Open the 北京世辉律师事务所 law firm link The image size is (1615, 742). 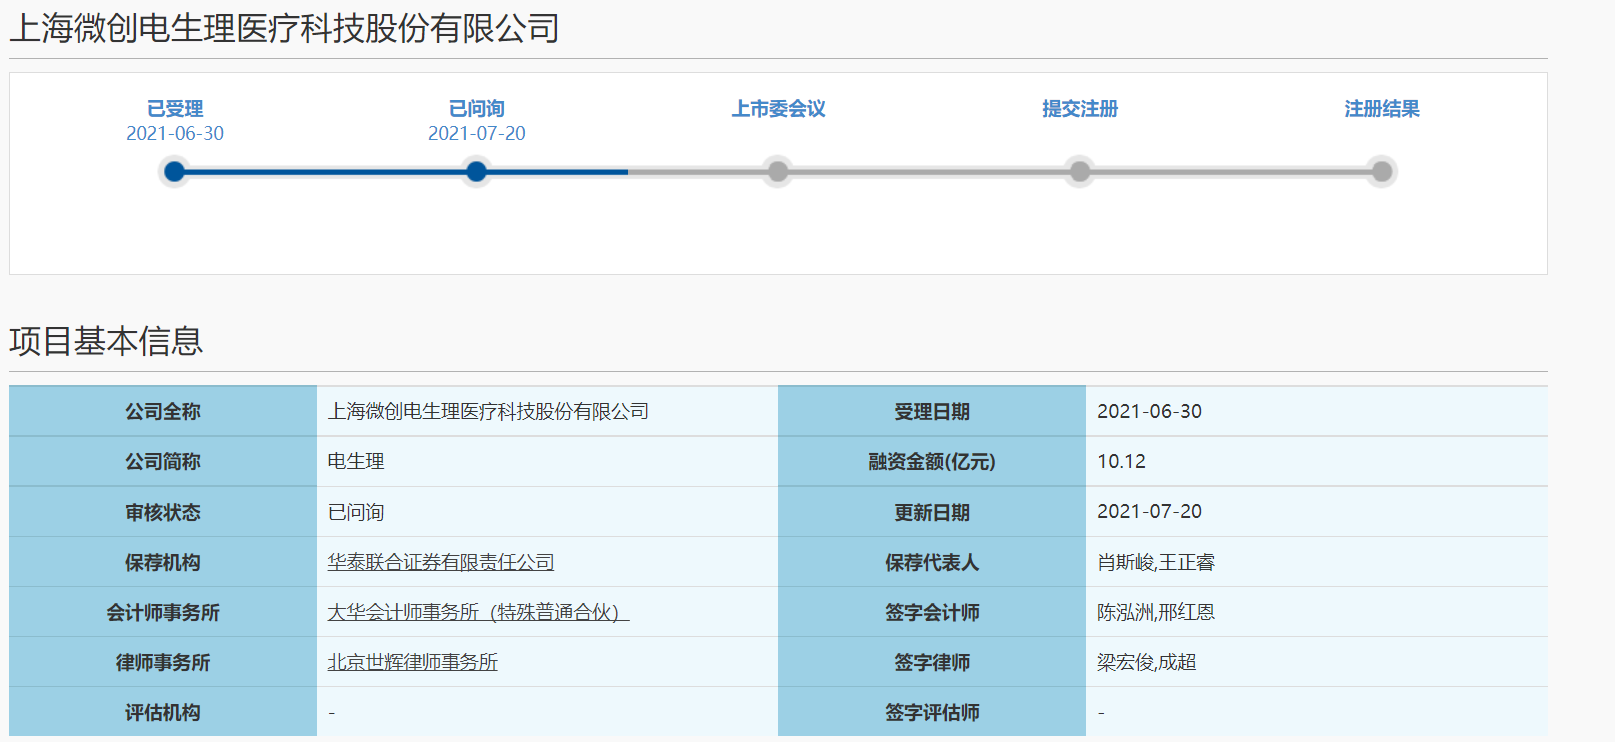413,662
